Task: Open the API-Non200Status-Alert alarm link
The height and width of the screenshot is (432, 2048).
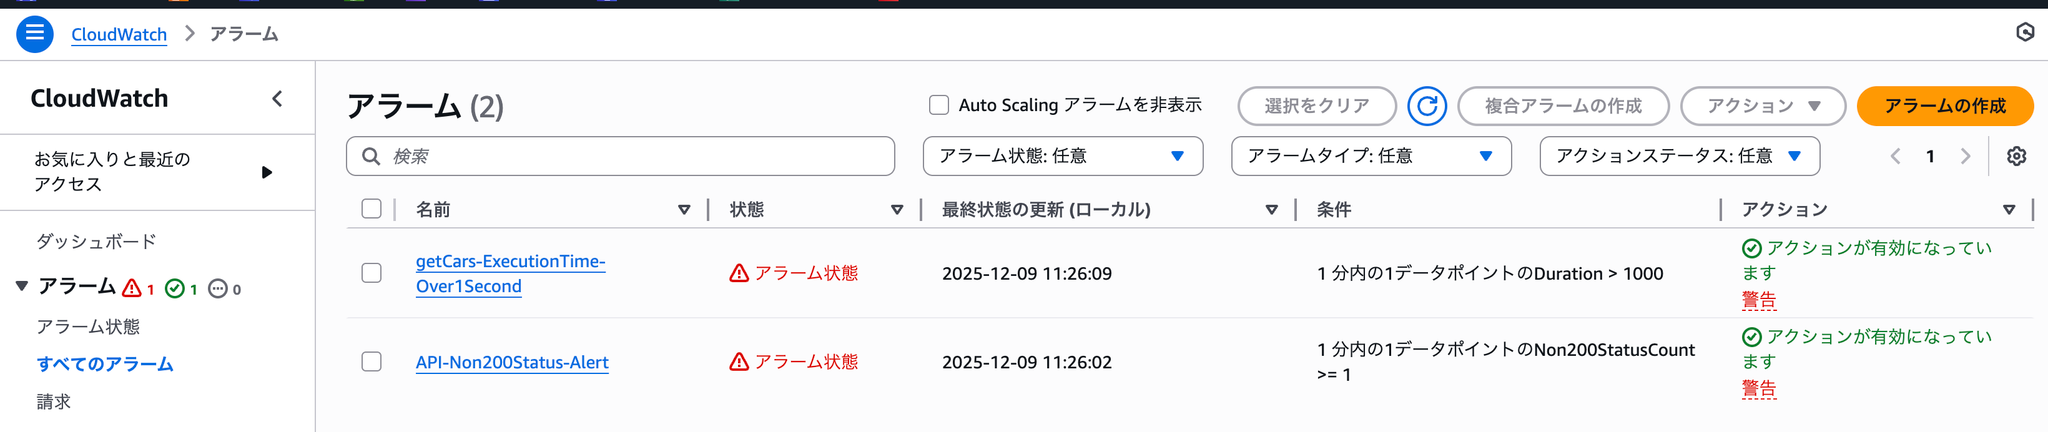Action: (512, 362)
